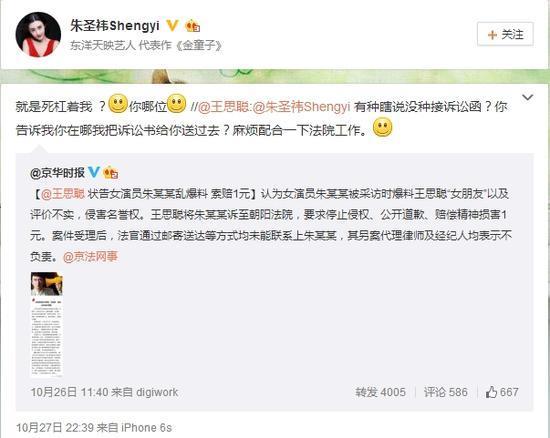
Task: Open the @朱圣祎Shengyi mention in the repost text
Action: 301,107
